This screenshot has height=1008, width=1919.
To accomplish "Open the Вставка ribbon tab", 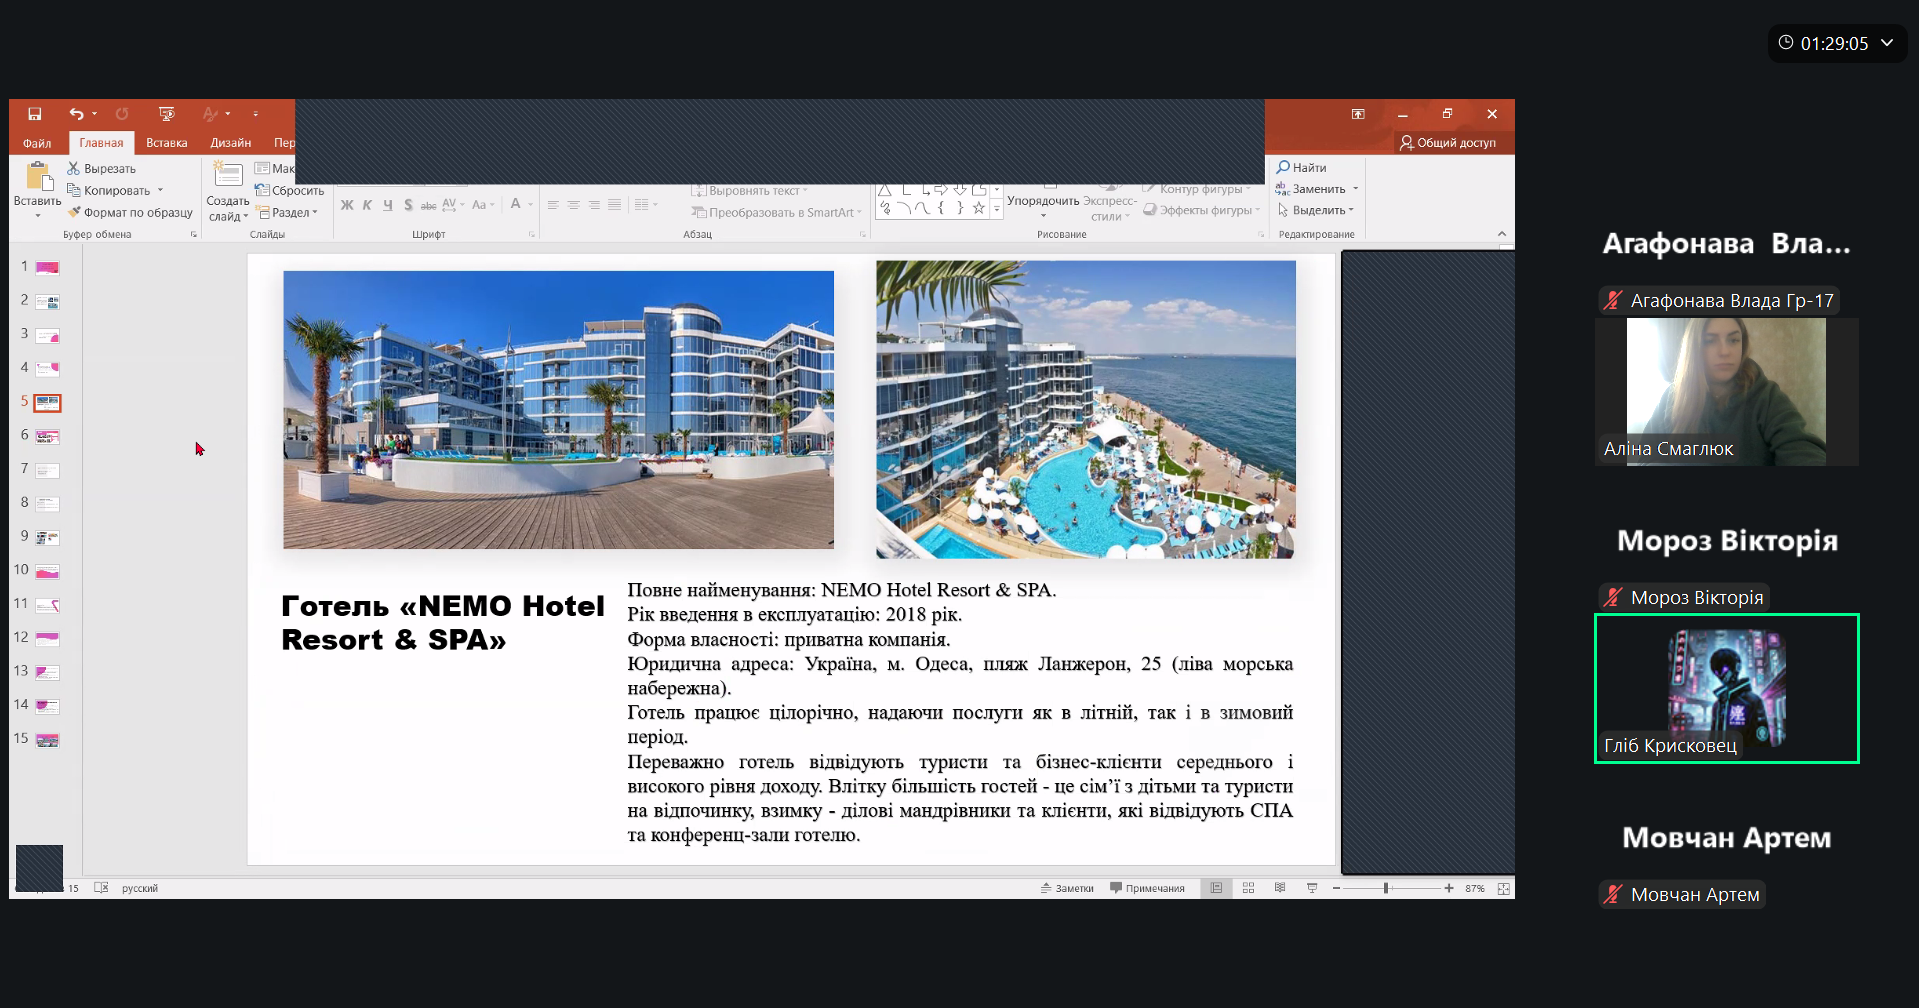I will tap(166, 143).
